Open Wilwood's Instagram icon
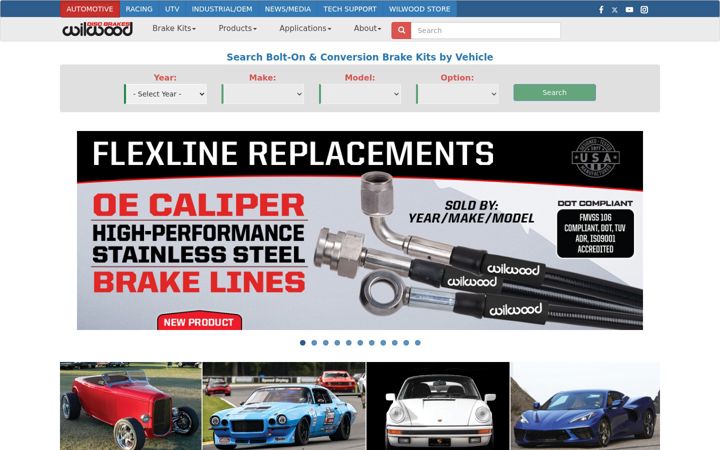Viewport: 720px width, 450px height. pyautogui.click(x=644, y=10)
